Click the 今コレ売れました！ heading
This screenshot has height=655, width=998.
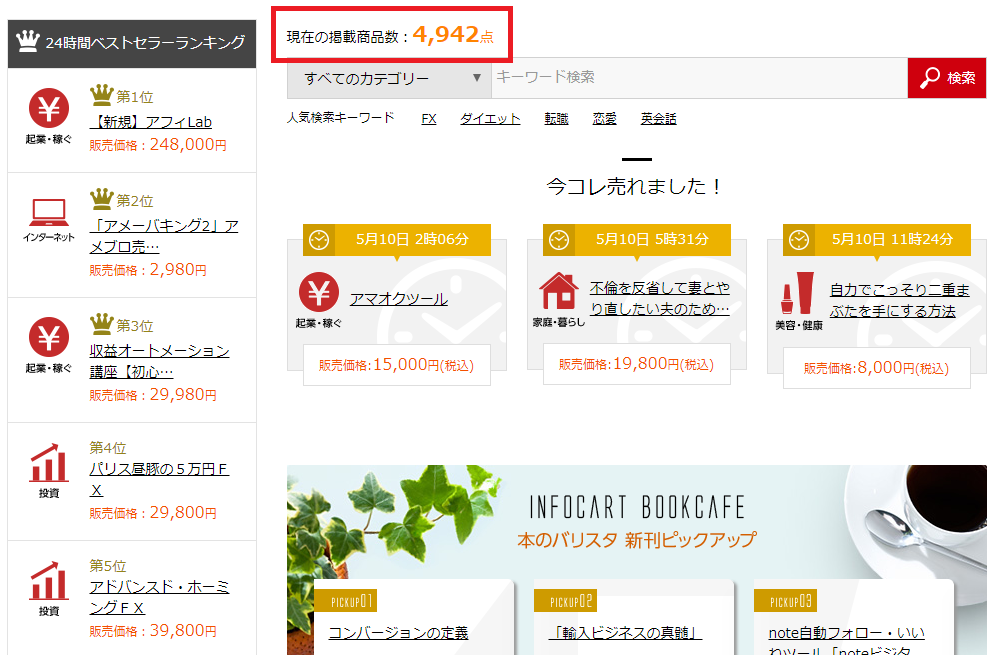pyautogui.click(x=635, y=187)
